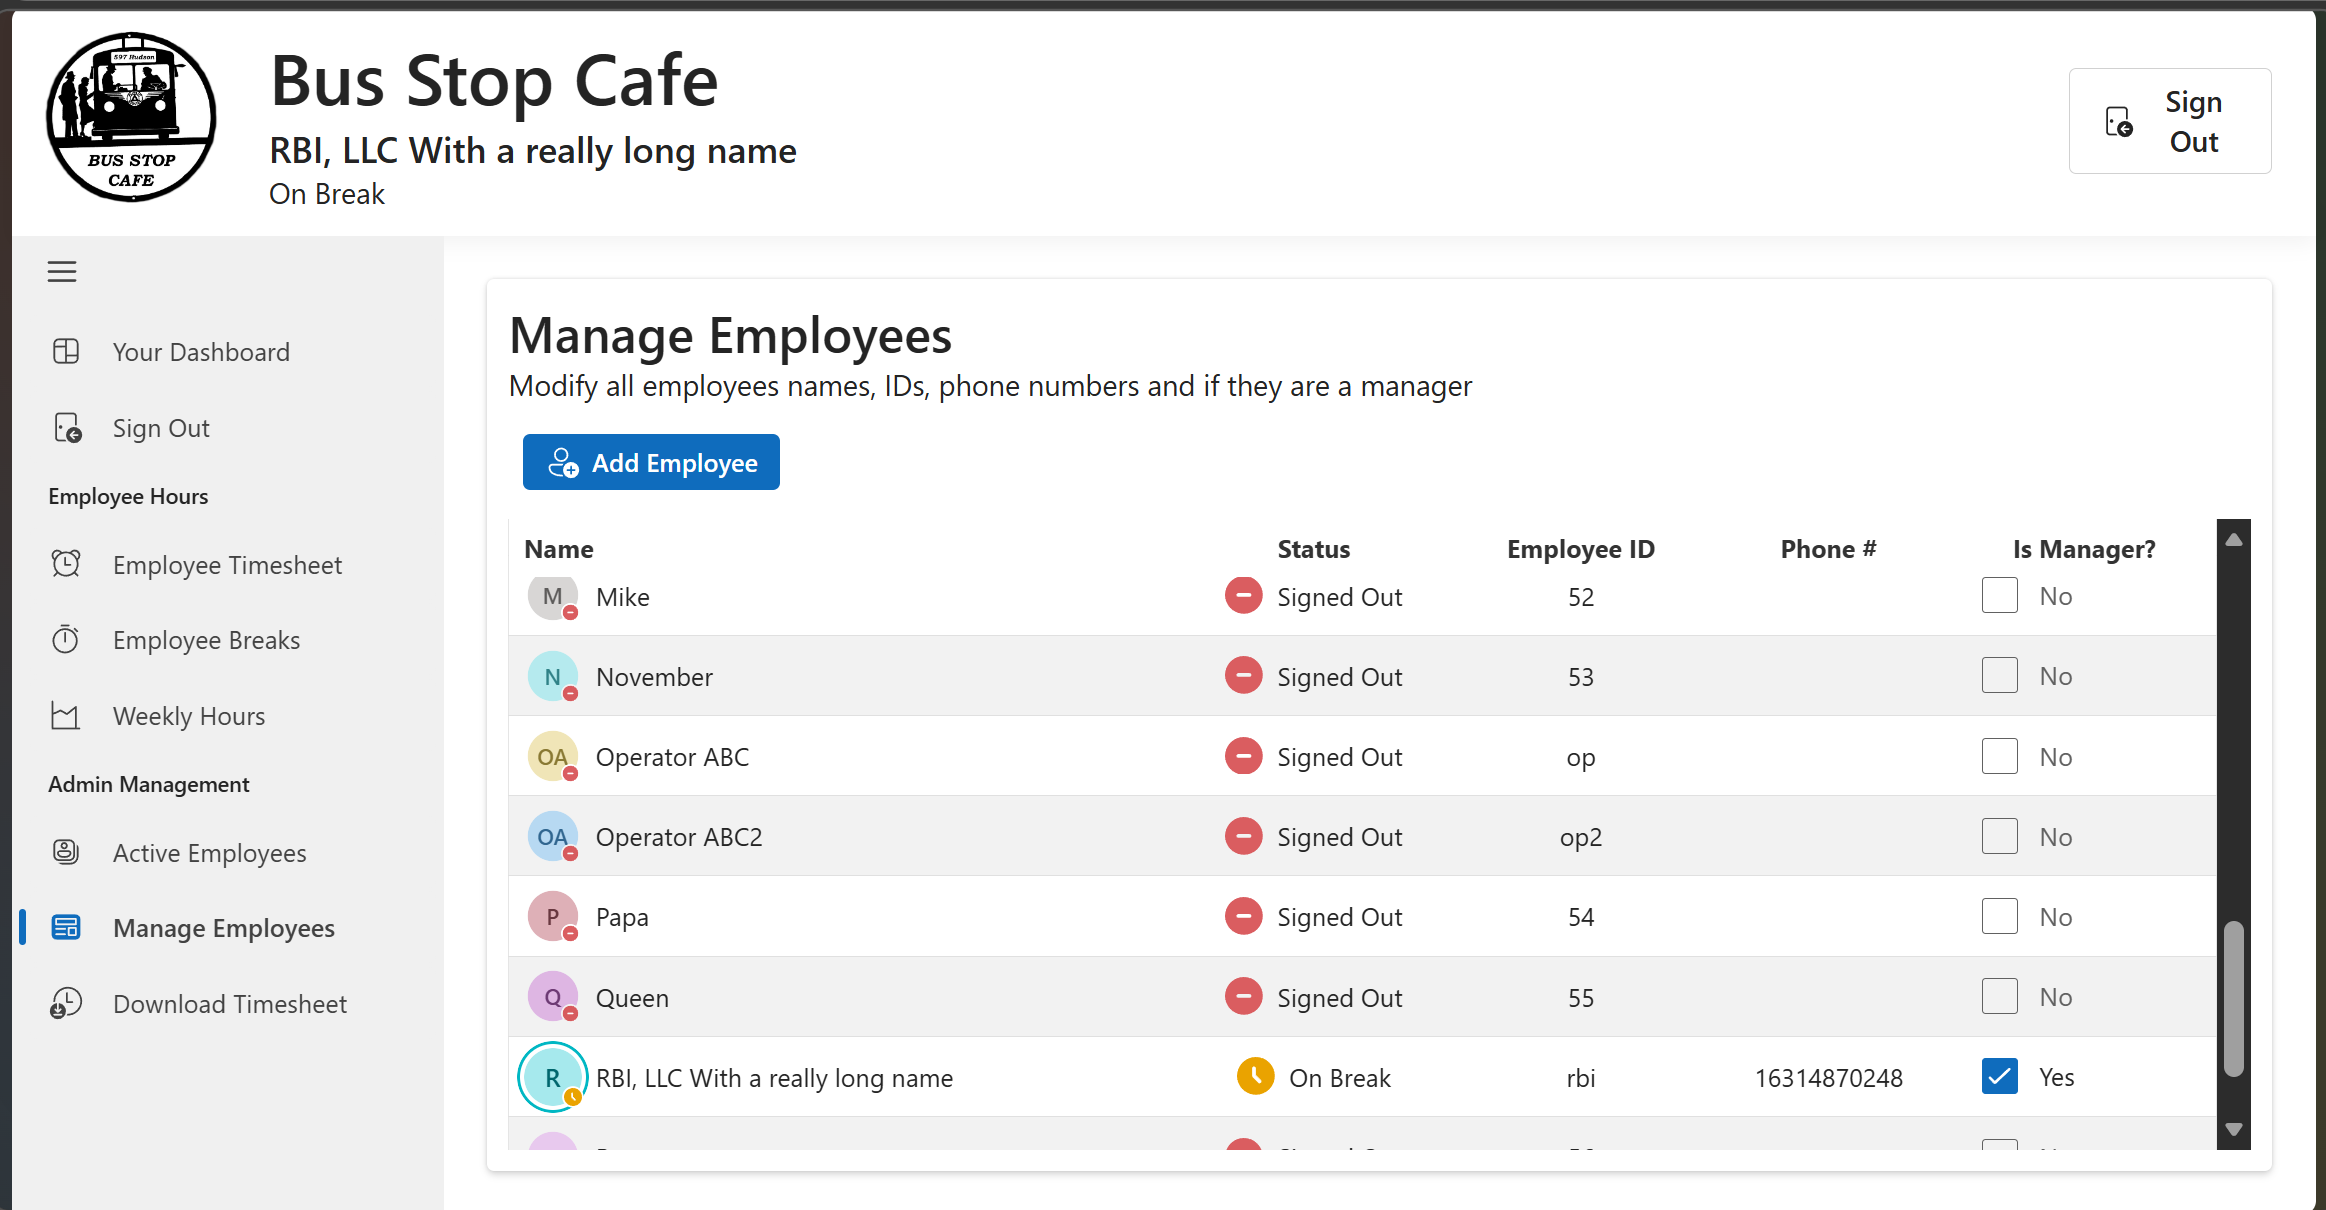Click the Download Timesheet icon
The height and width of the screenshot is (1210, 2326).
click(65, 1003)
